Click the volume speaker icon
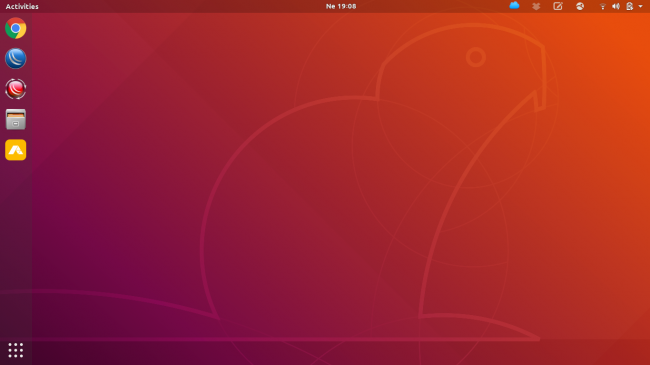The image size is (650, 365). (616, 6)
